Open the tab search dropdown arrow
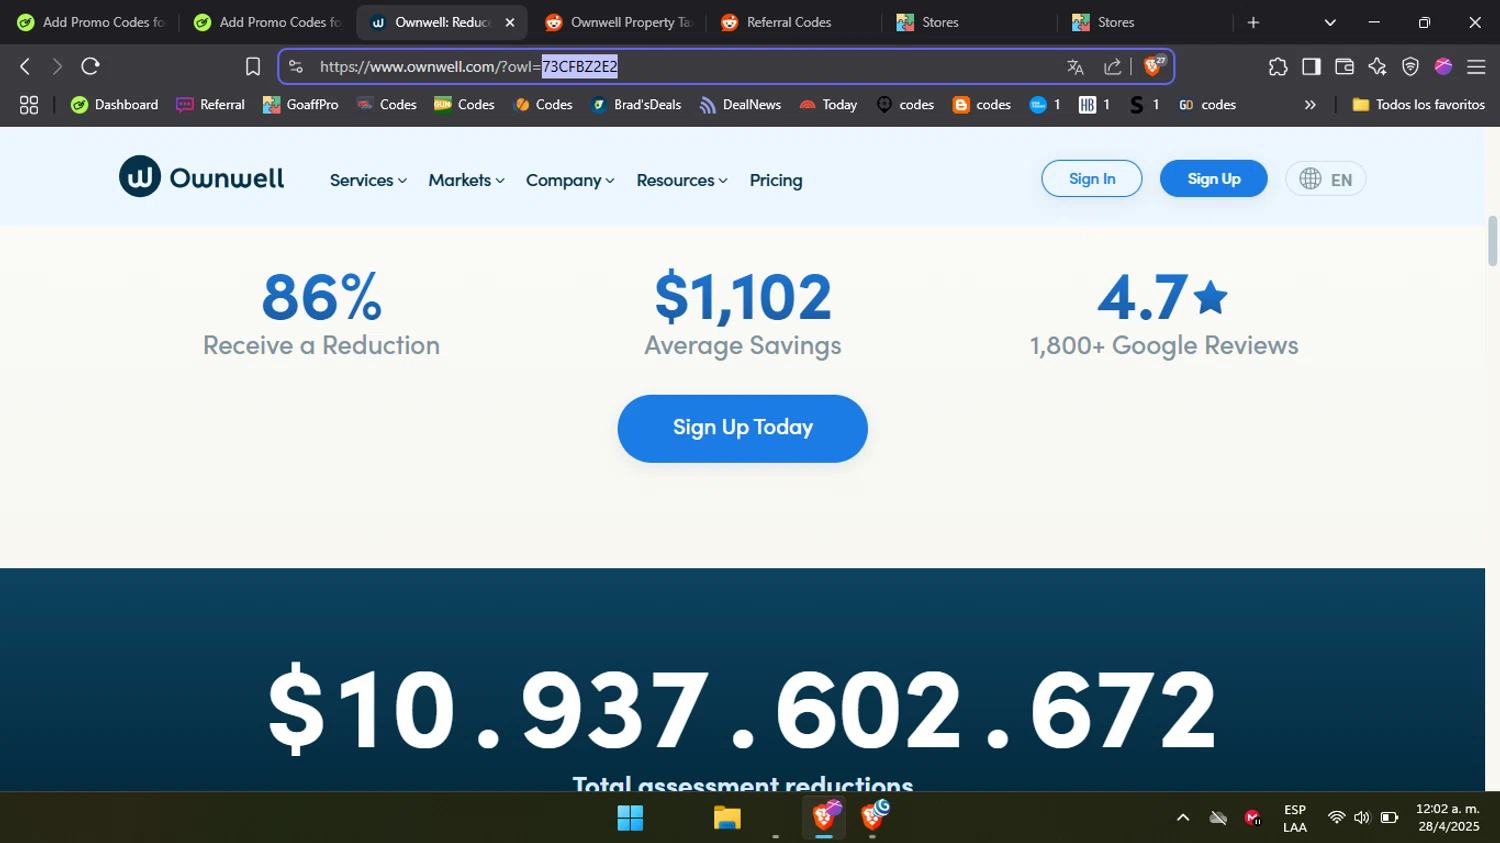This screenshot has width=1500, height=843. pyautogui.click(x=1330, y=22)
